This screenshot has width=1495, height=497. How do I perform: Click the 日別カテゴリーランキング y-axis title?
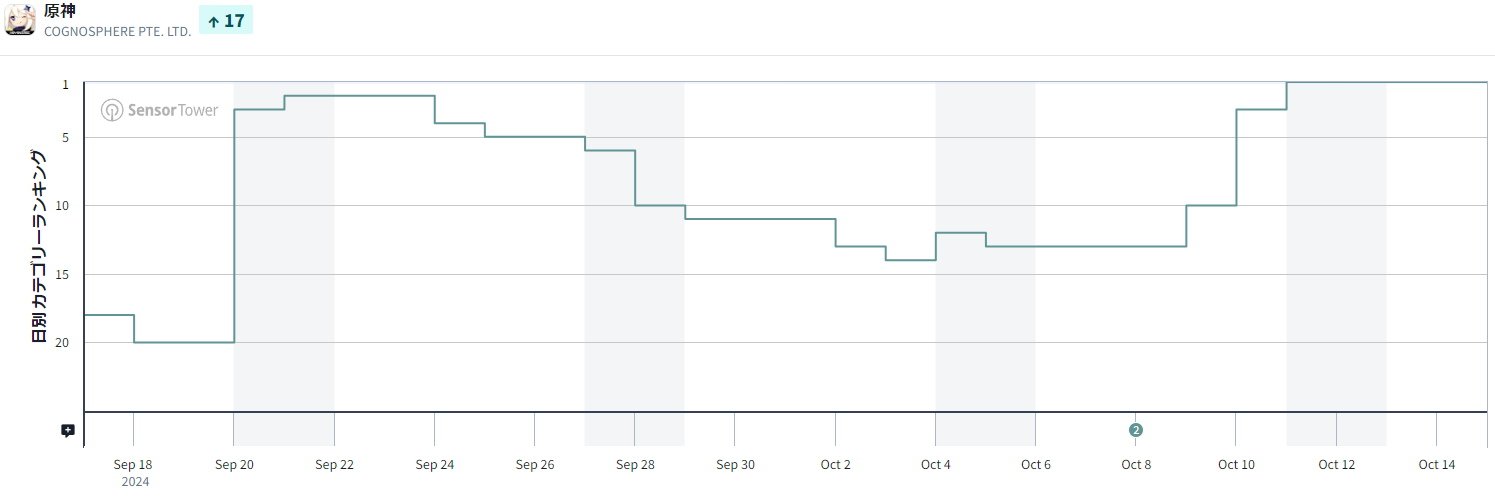coord(39,246)
